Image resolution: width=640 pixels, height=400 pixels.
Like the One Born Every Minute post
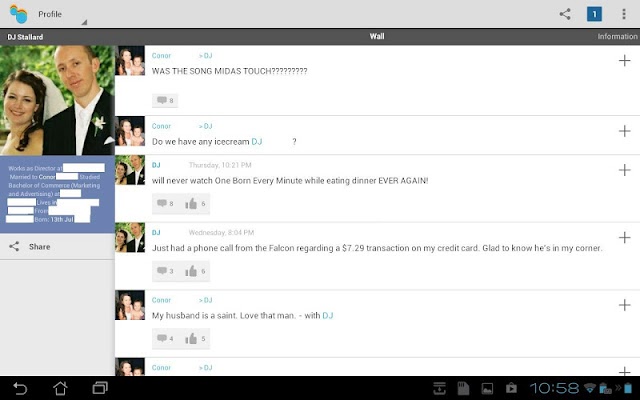(x=195, y=203)
